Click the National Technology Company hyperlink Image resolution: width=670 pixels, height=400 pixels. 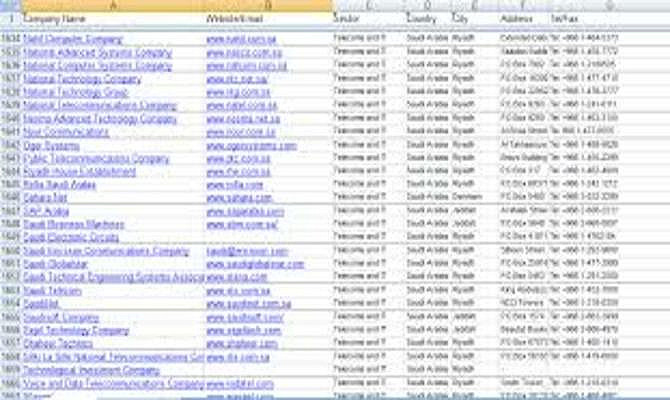pos(82,79)
